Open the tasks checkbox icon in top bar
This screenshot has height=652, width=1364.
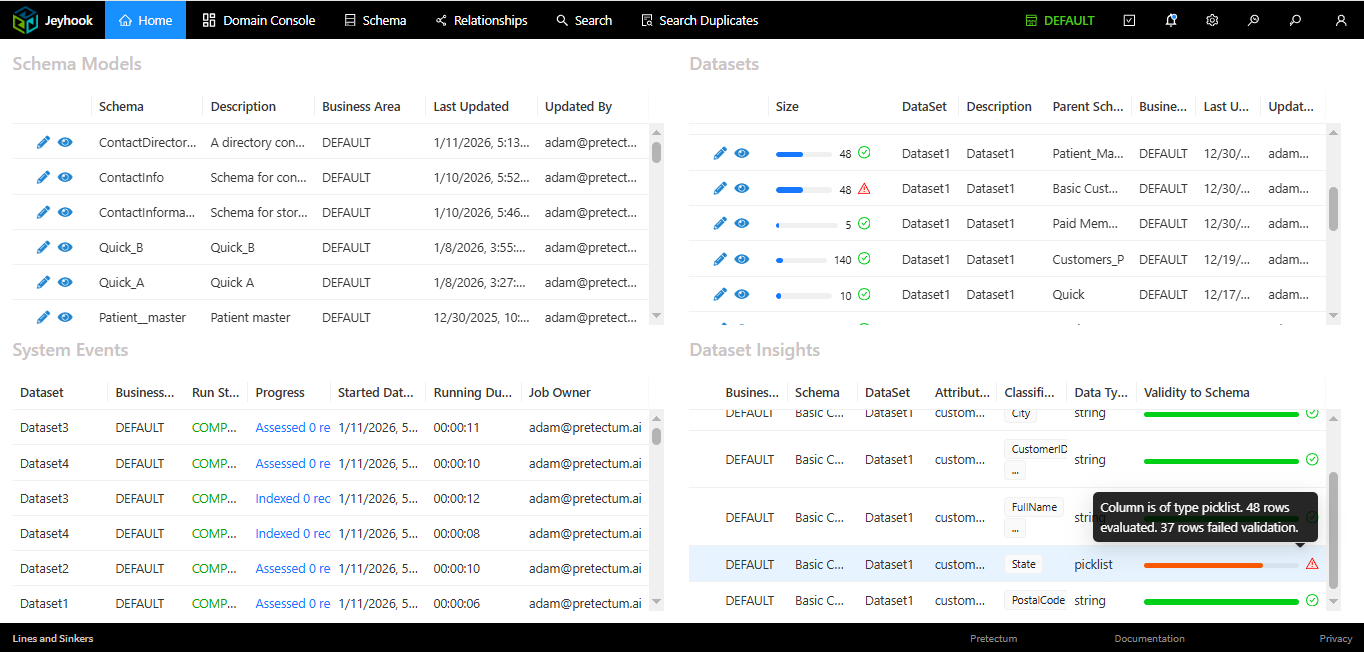(x=1129, y=19)
